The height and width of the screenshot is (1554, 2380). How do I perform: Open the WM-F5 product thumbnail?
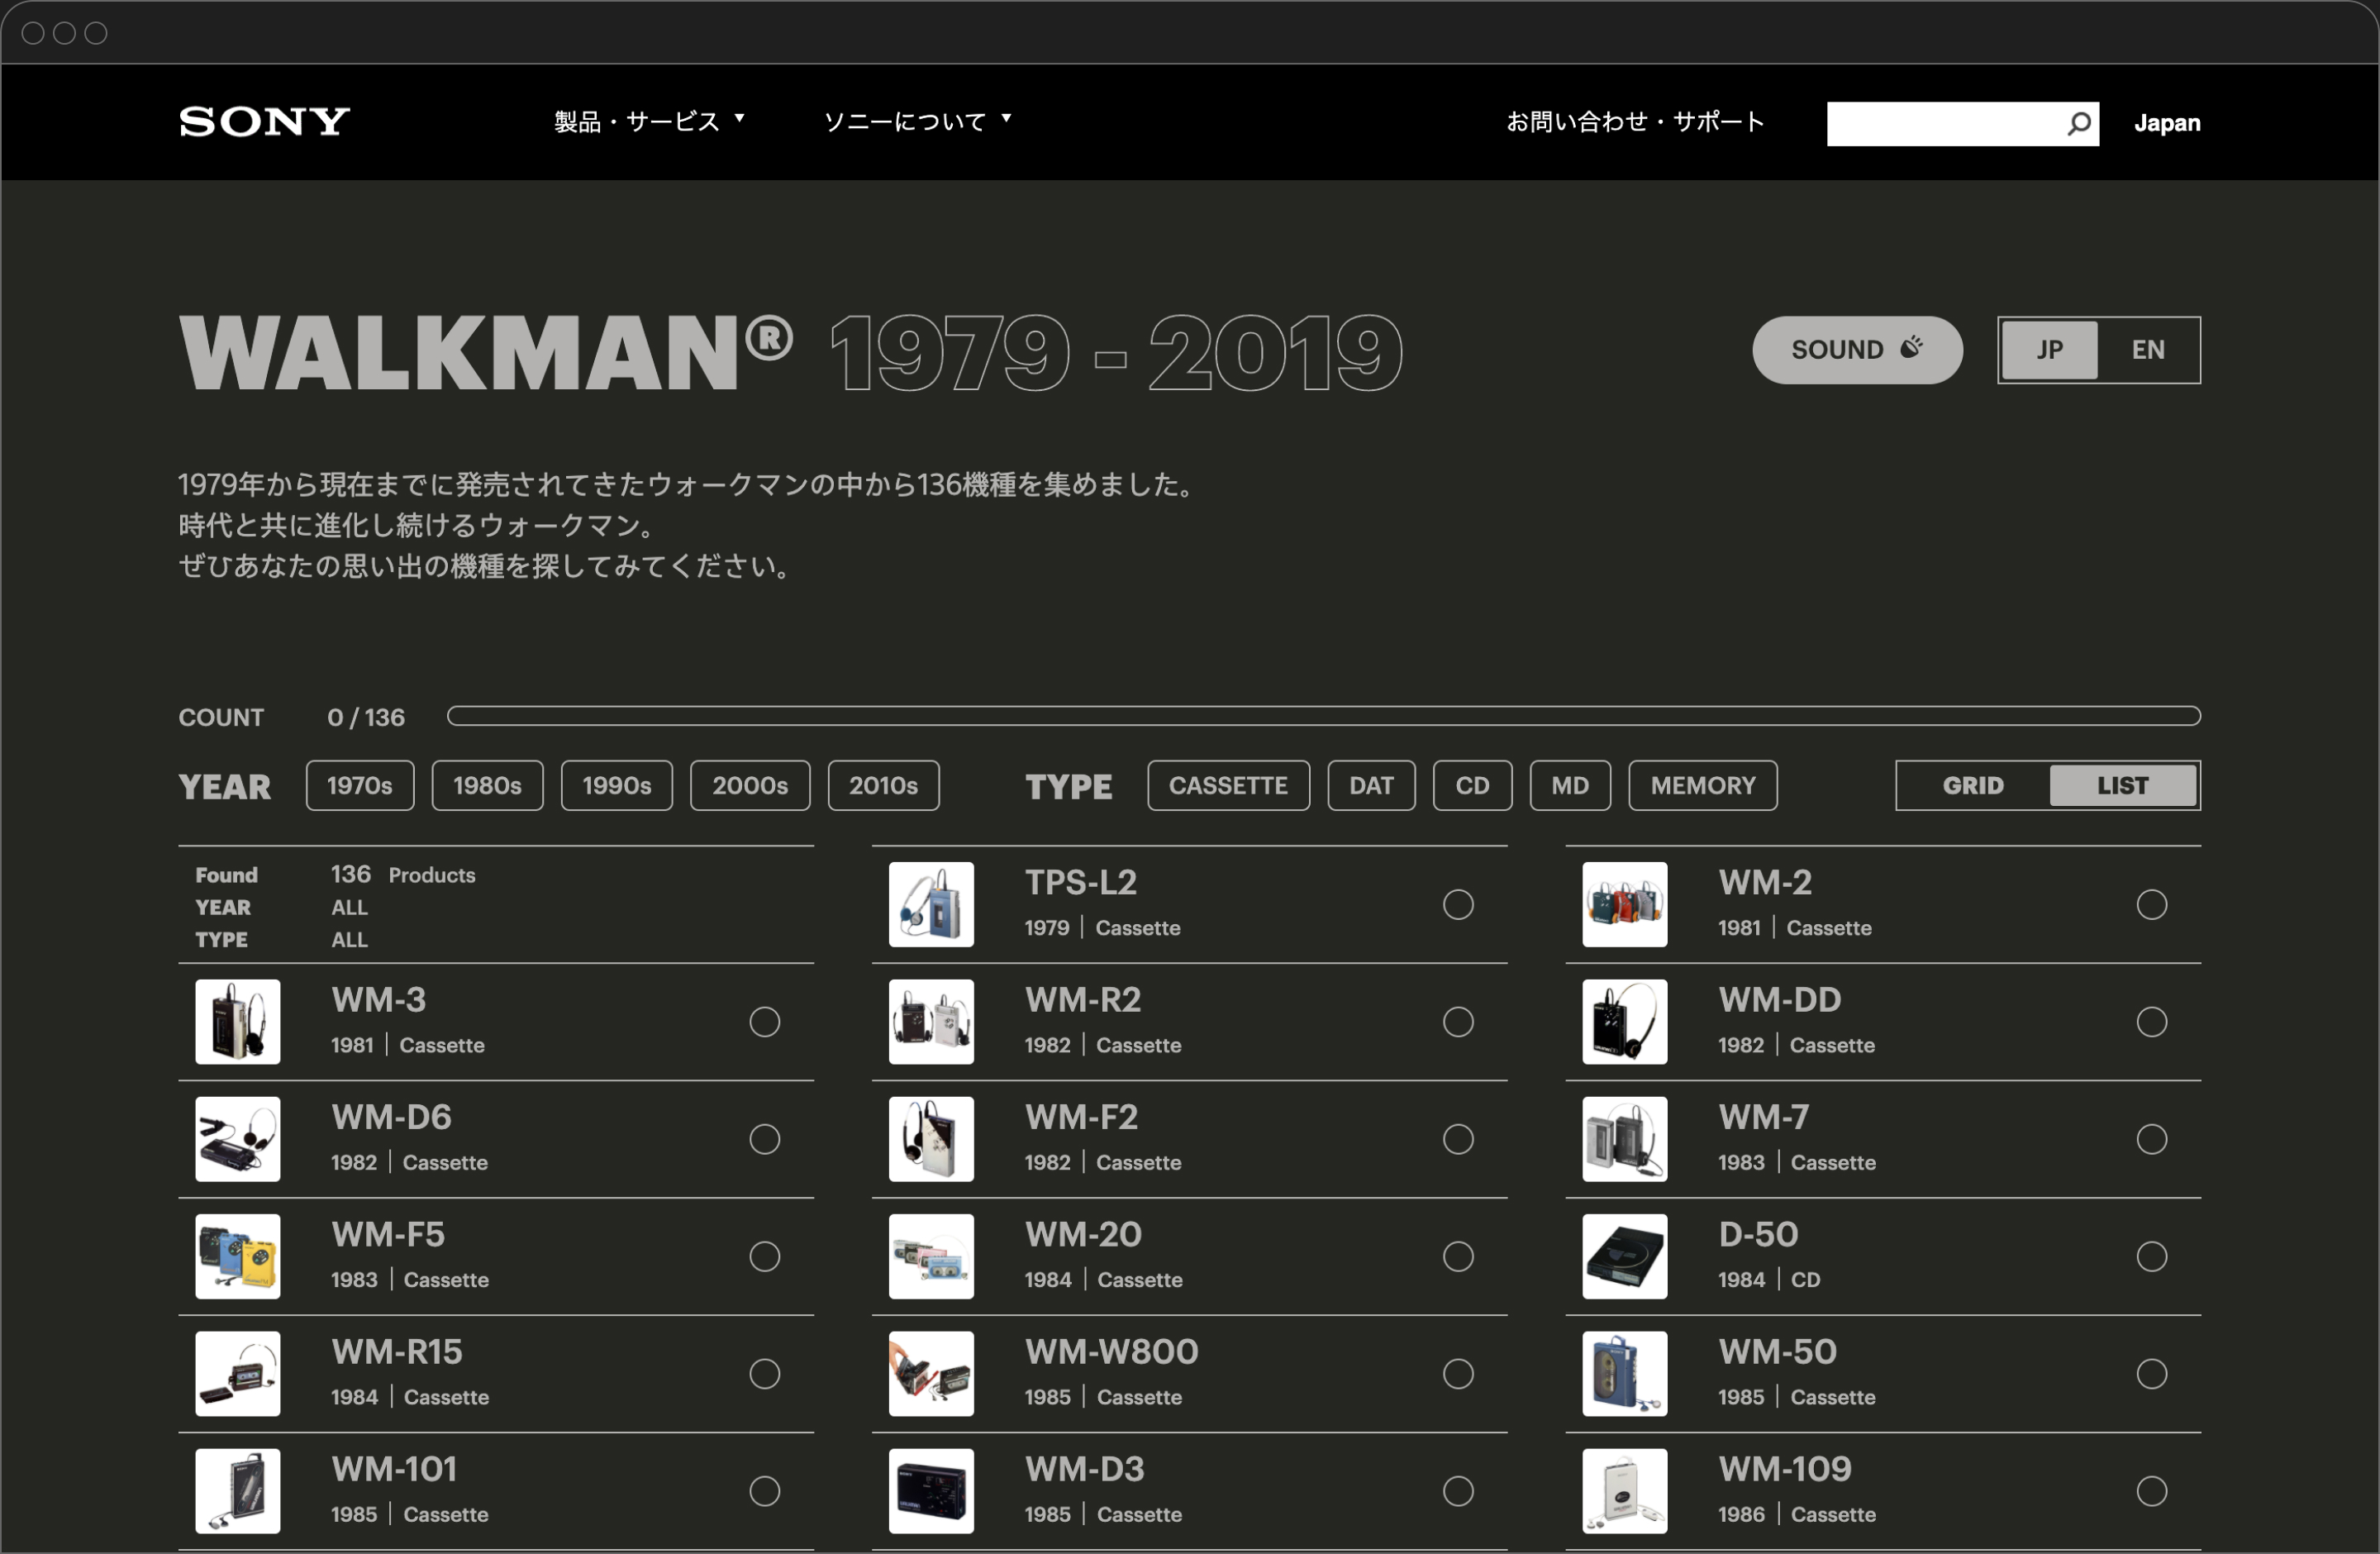[238, 1257]
